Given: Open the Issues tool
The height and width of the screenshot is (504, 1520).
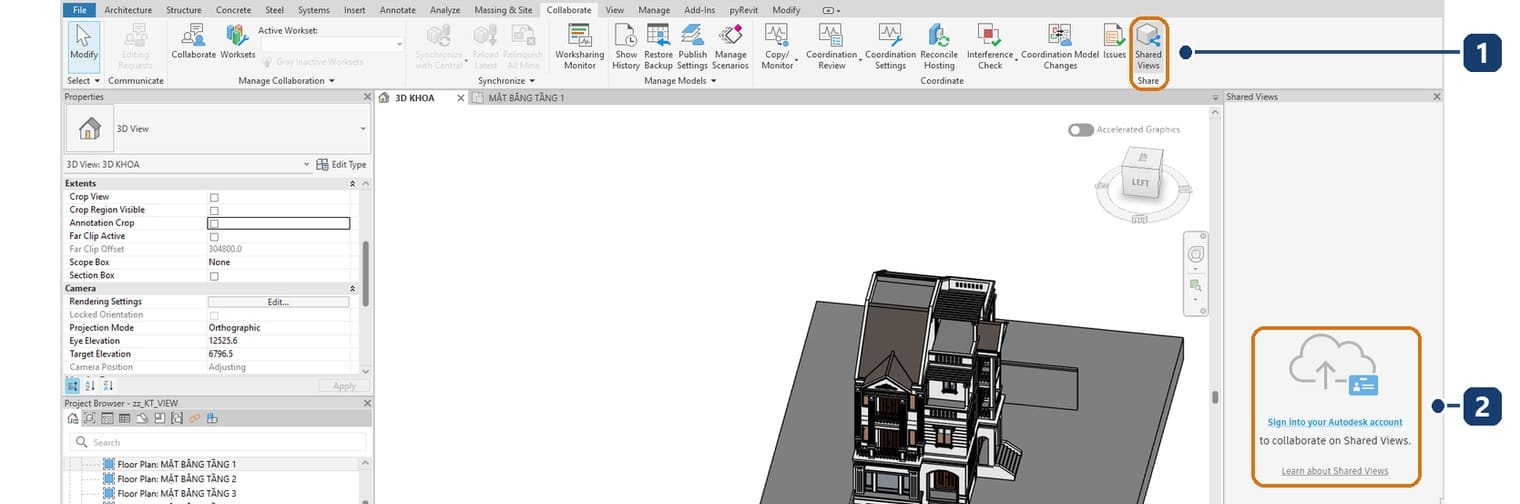Looking at the screenshot, I should (1114, 42).
